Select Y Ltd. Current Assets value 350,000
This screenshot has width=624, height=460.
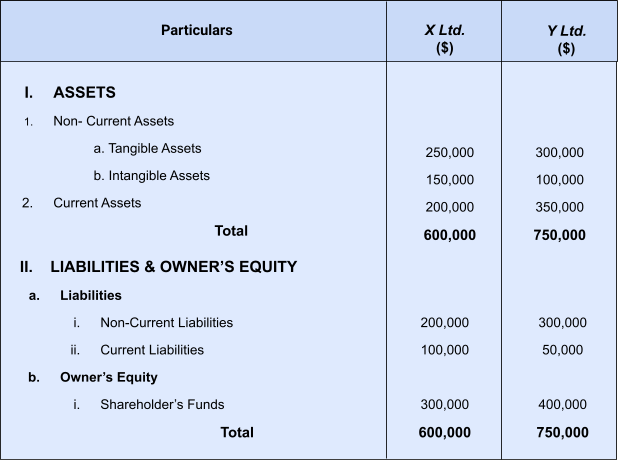559,207
